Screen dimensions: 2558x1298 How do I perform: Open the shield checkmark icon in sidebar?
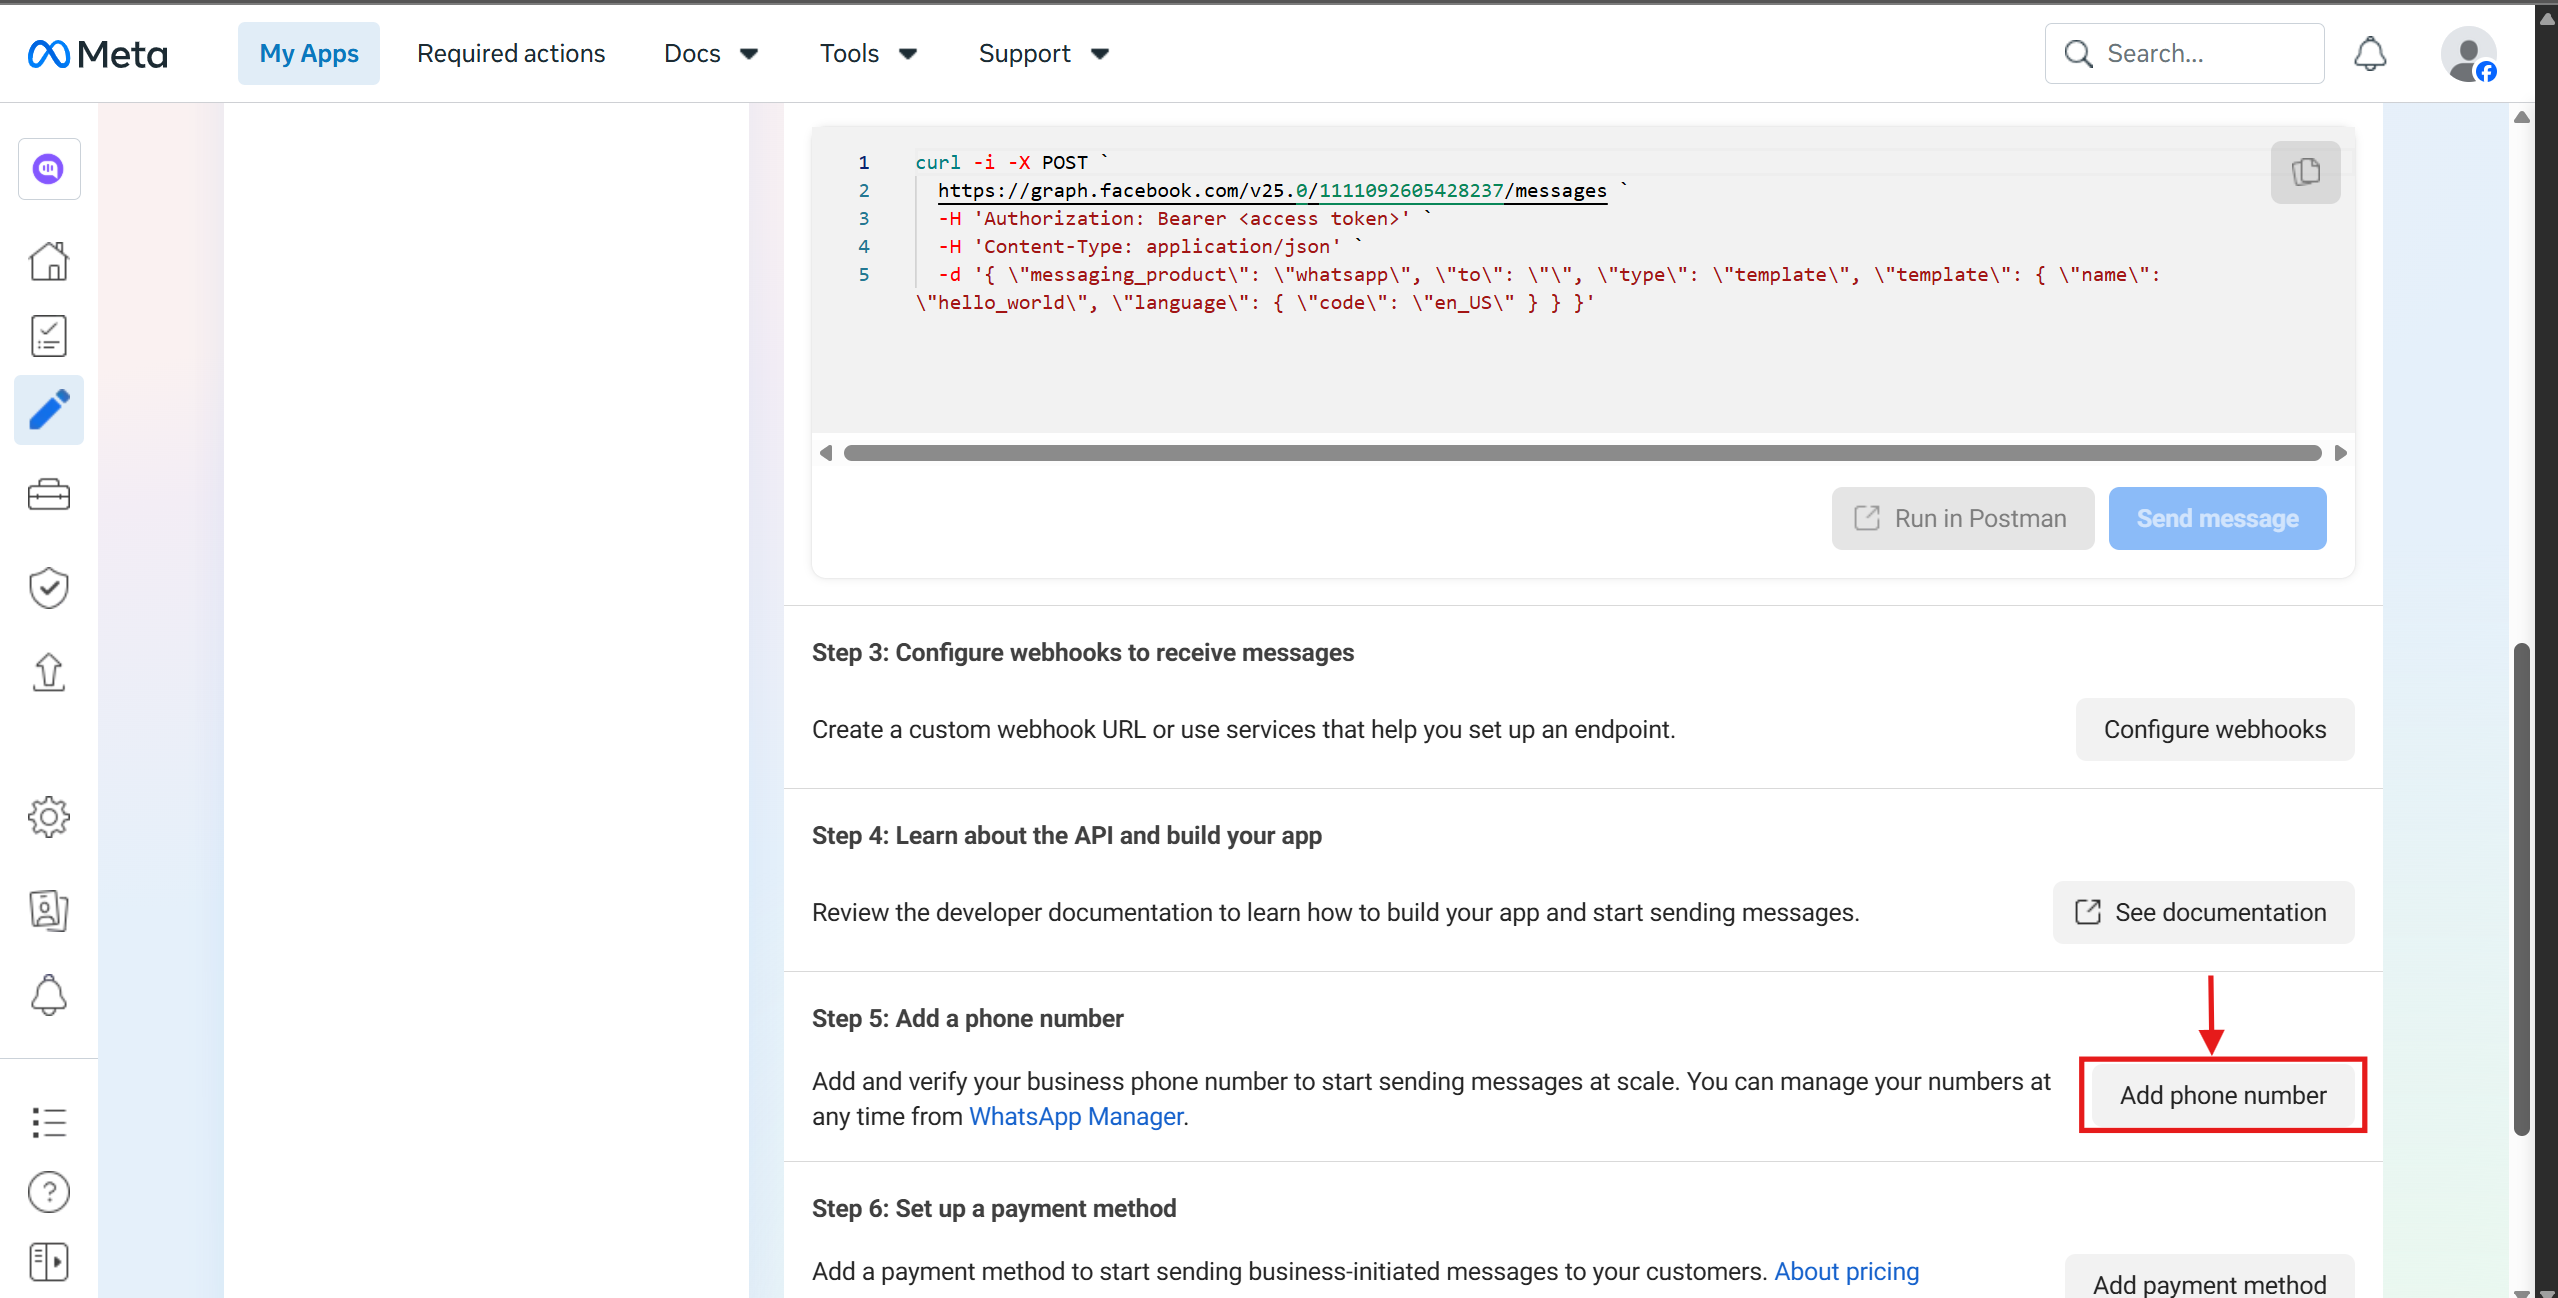49,588
